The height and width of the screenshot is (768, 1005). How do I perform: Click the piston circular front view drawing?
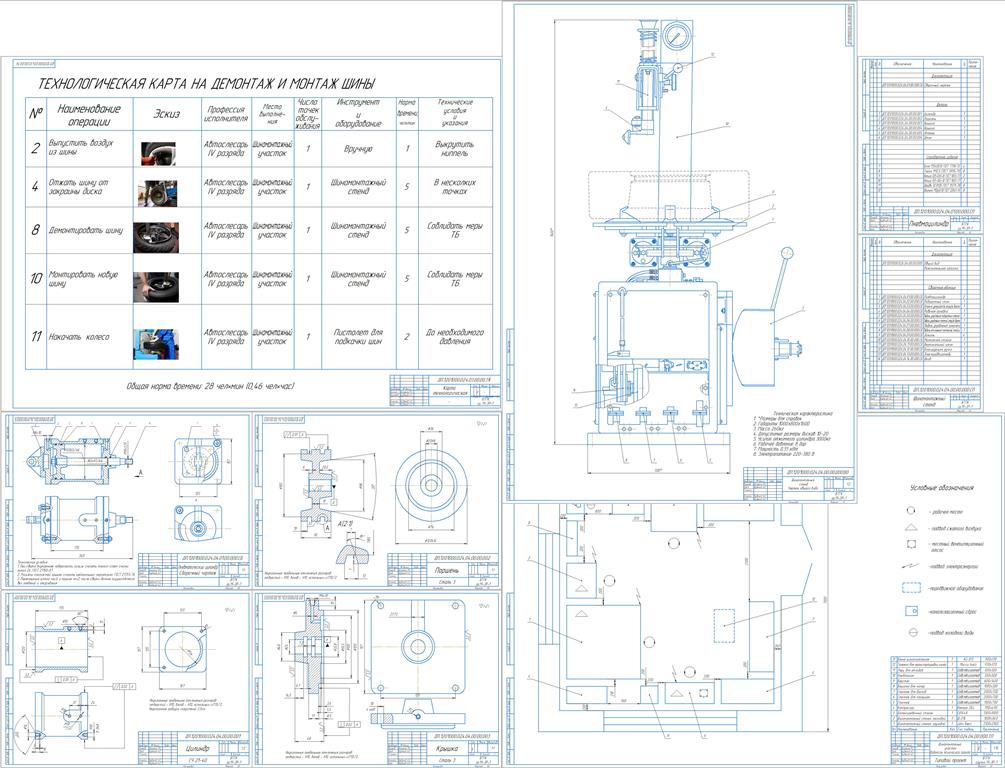click(431, 485)
